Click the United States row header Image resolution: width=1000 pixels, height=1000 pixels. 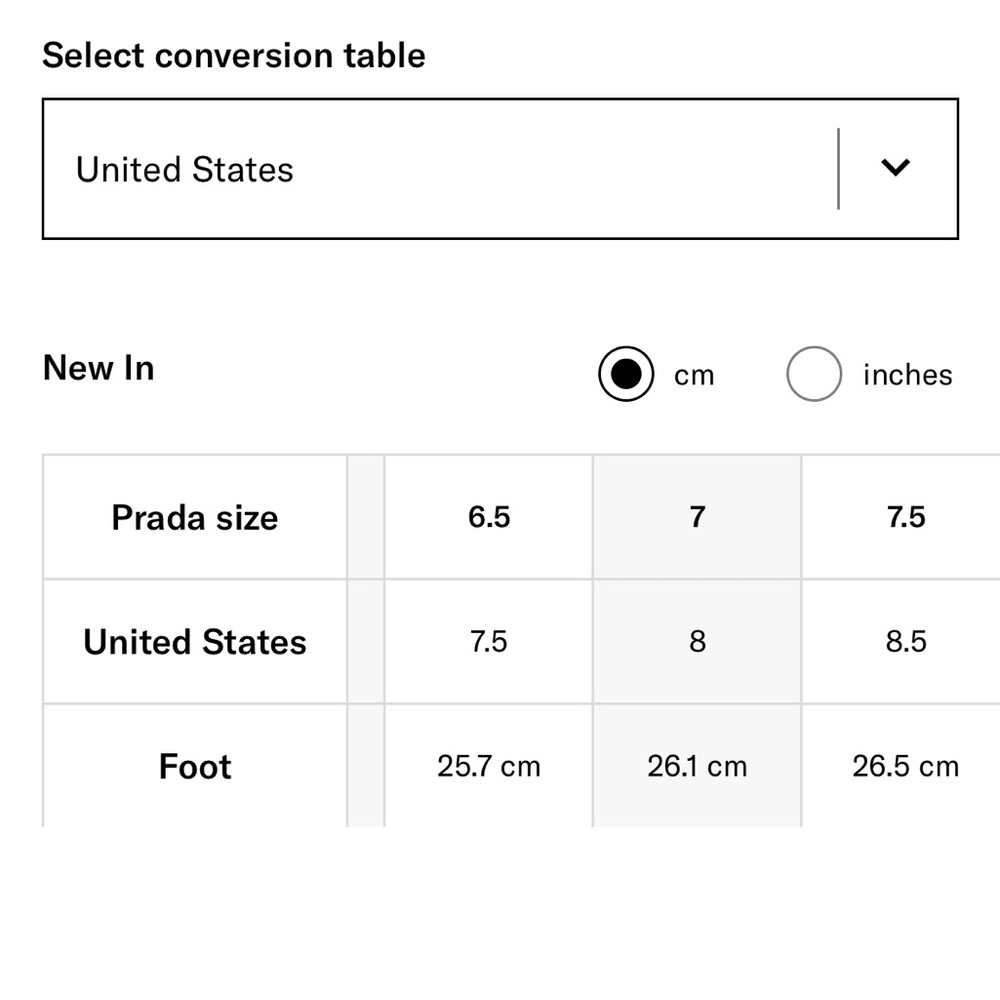click(195, 642)
